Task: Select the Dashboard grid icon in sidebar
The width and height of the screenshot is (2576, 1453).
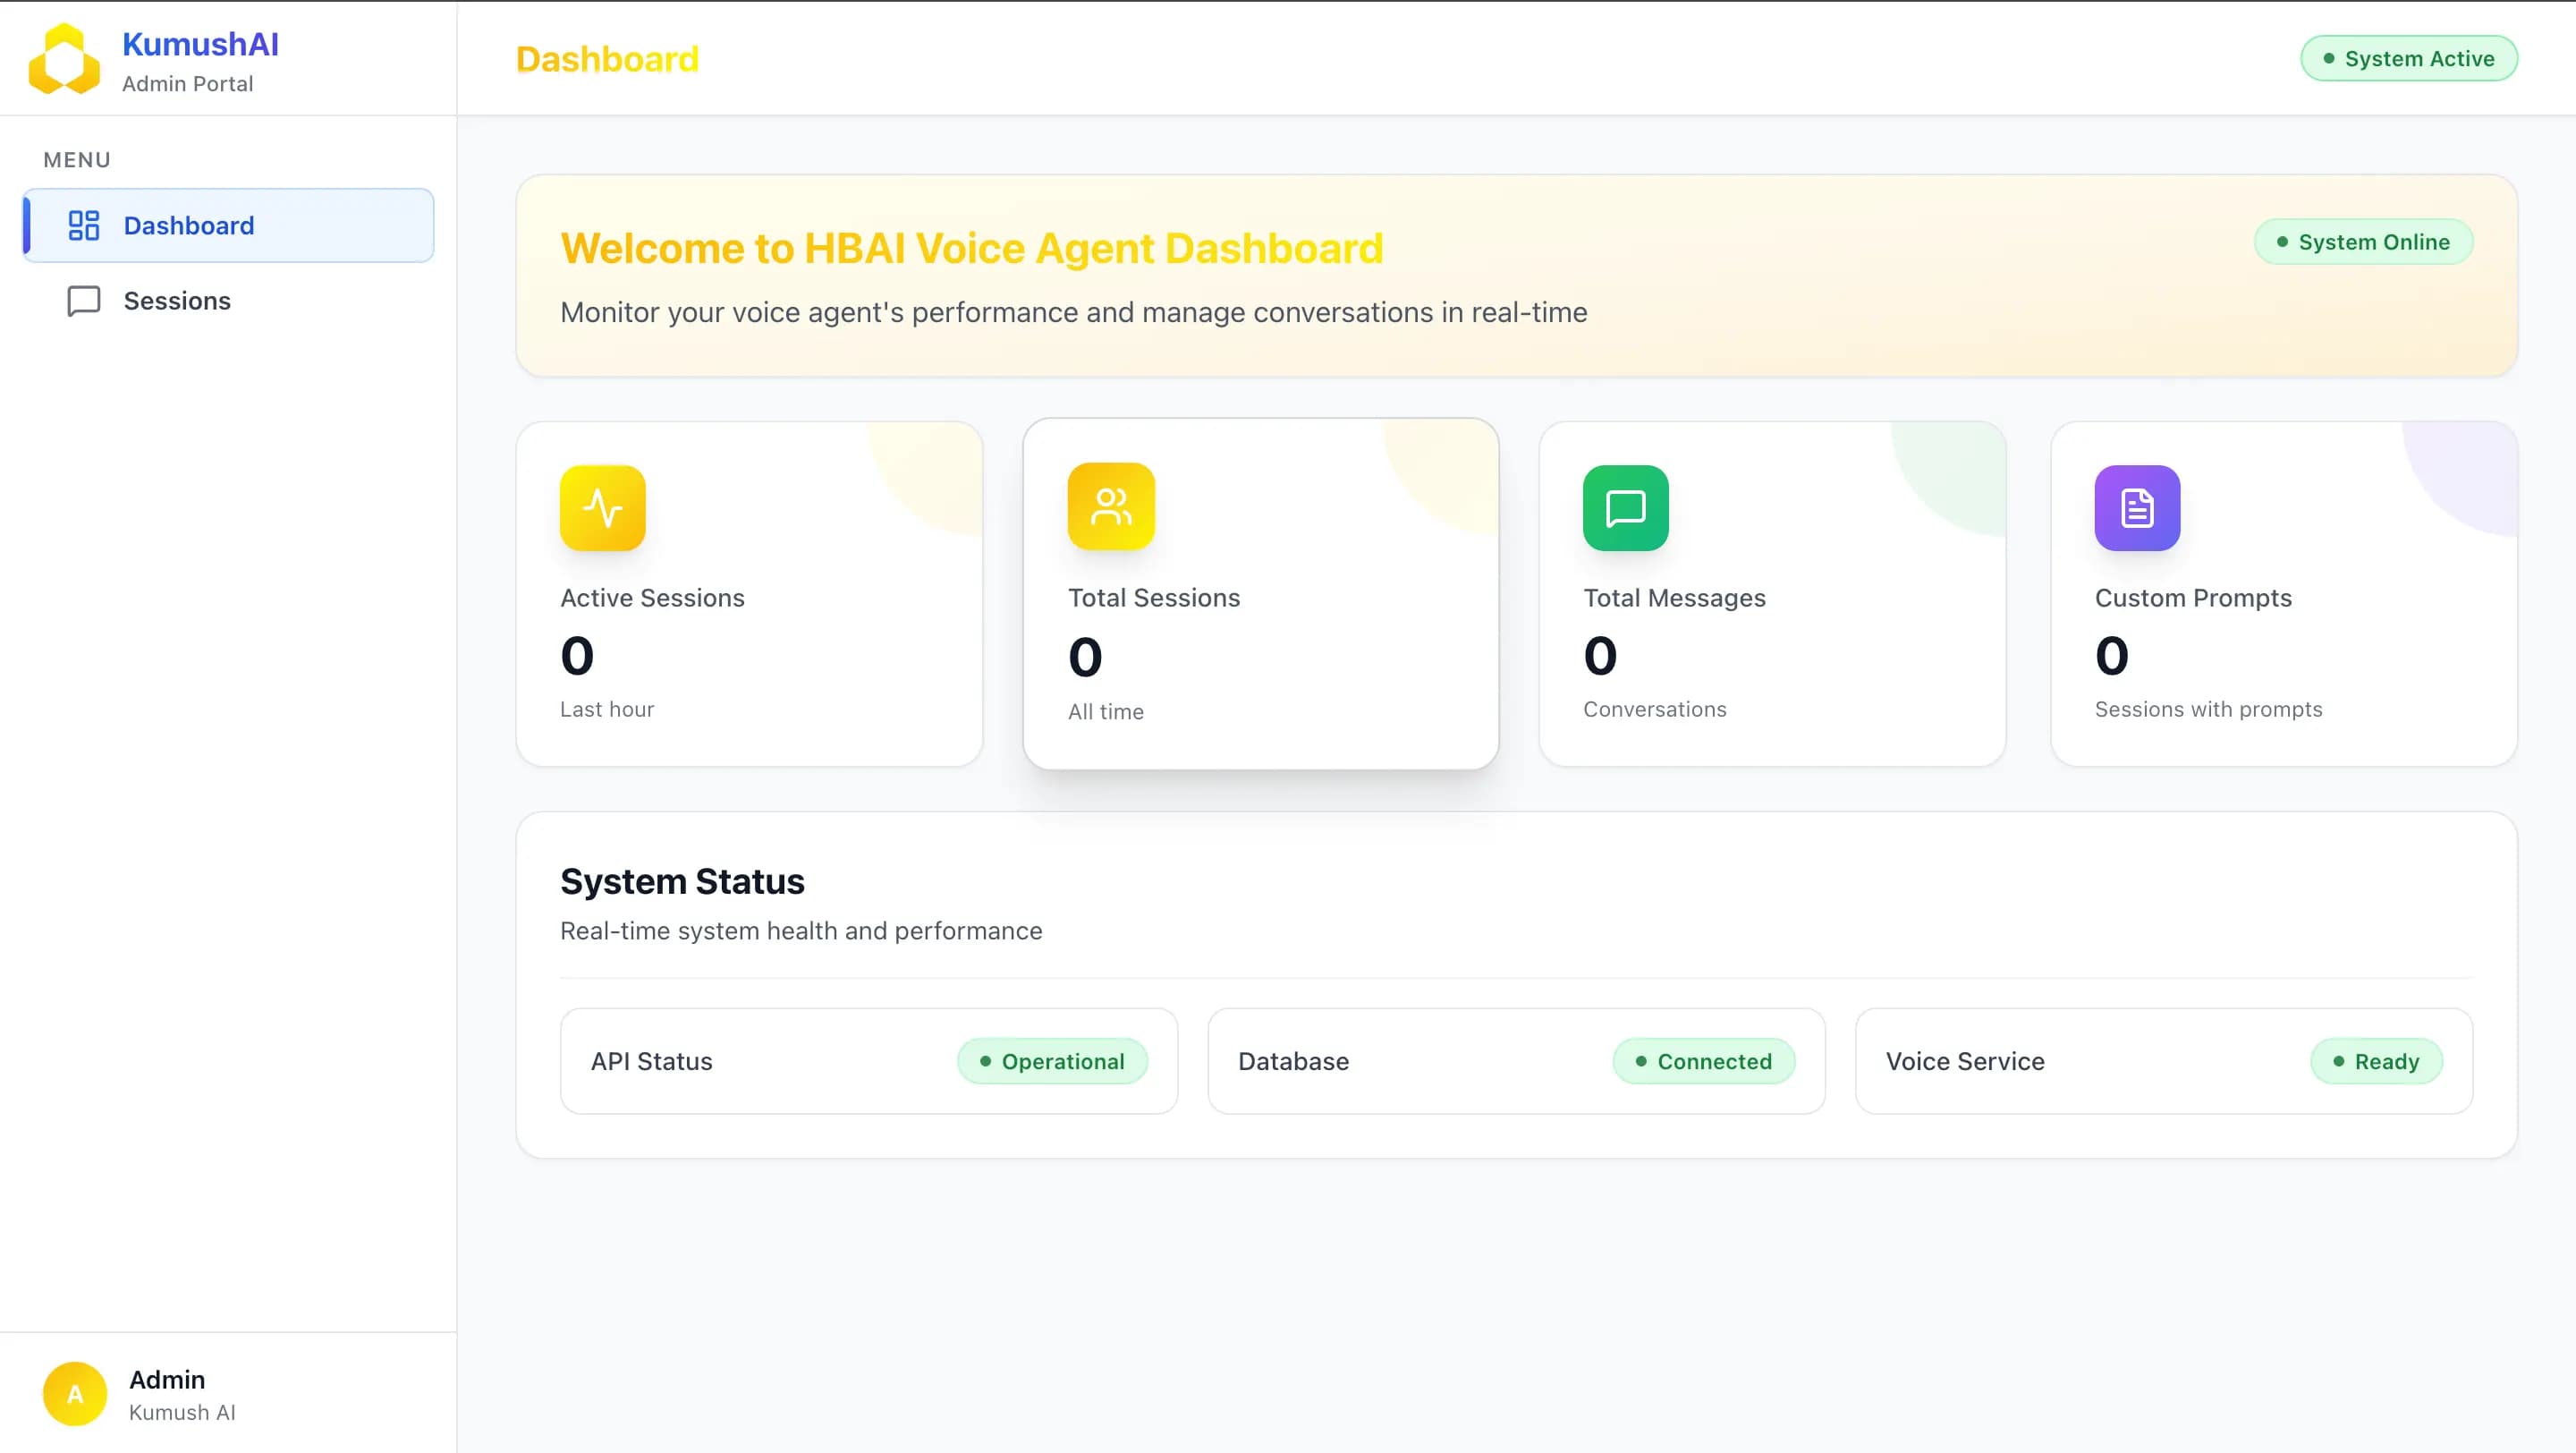Action: [84, 225]
